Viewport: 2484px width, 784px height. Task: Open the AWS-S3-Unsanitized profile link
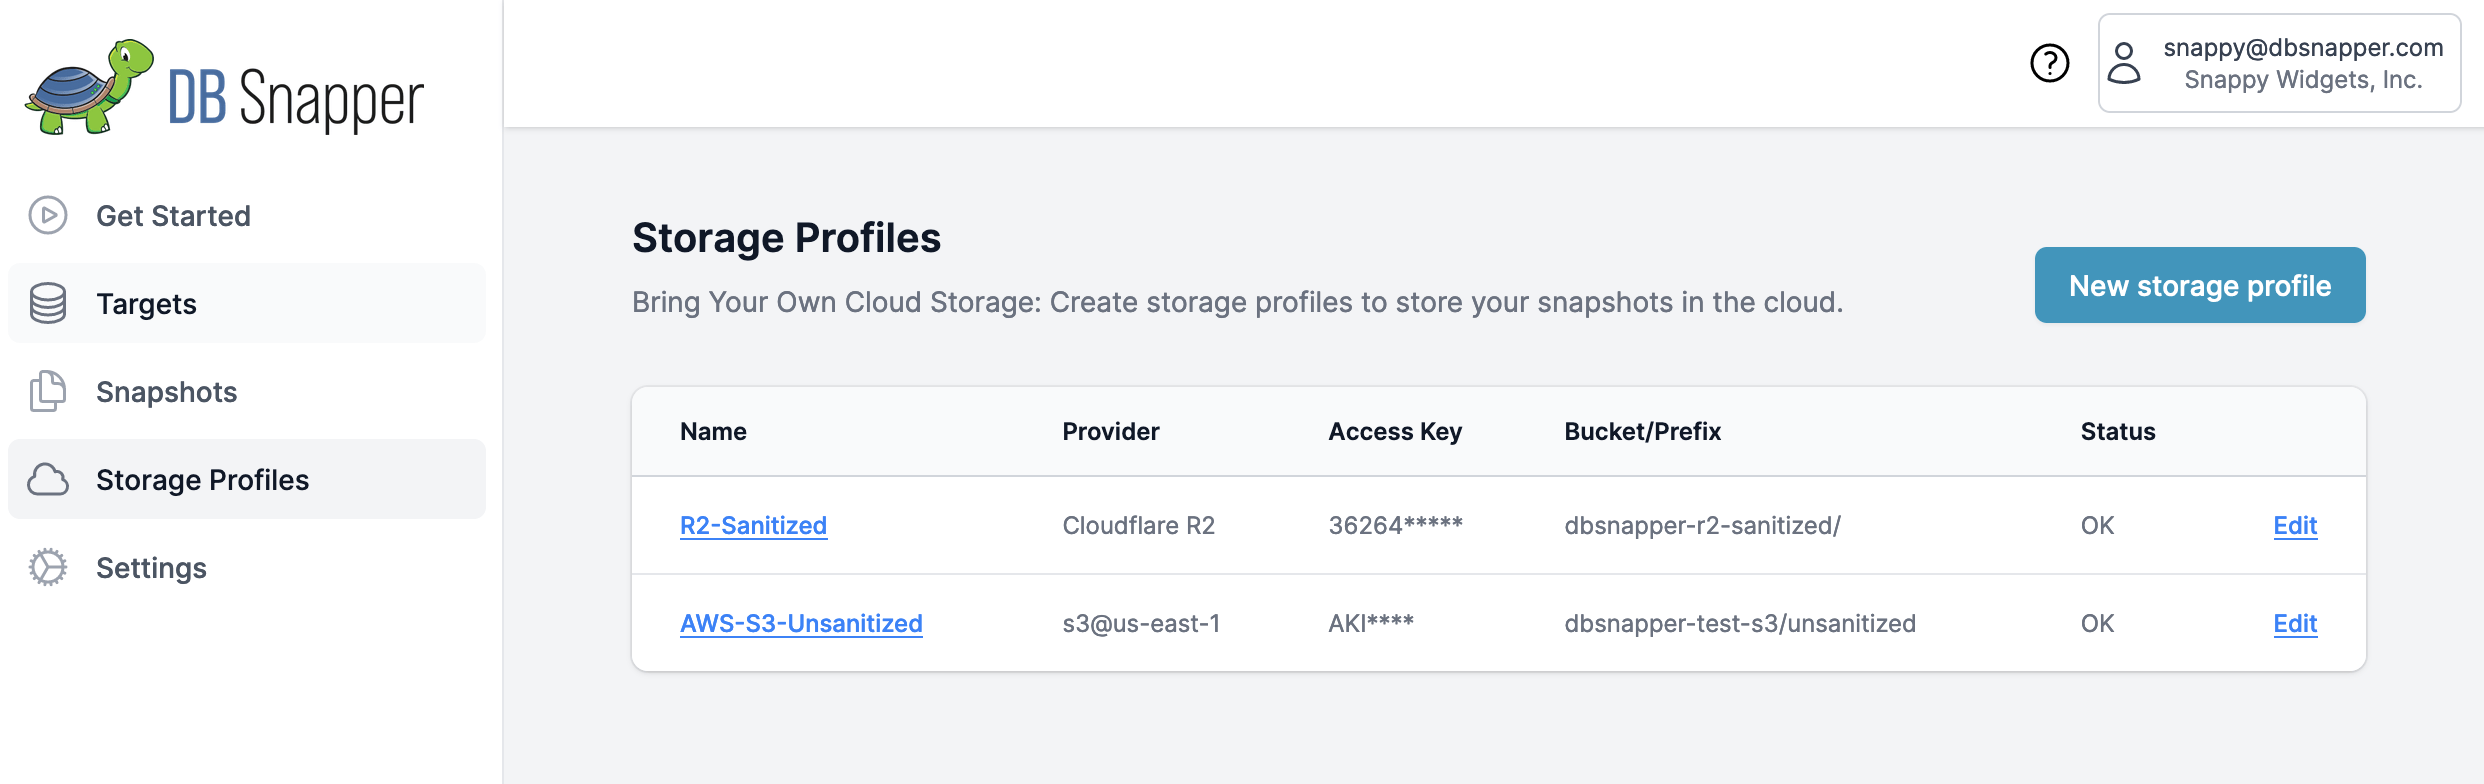point(801,623)
